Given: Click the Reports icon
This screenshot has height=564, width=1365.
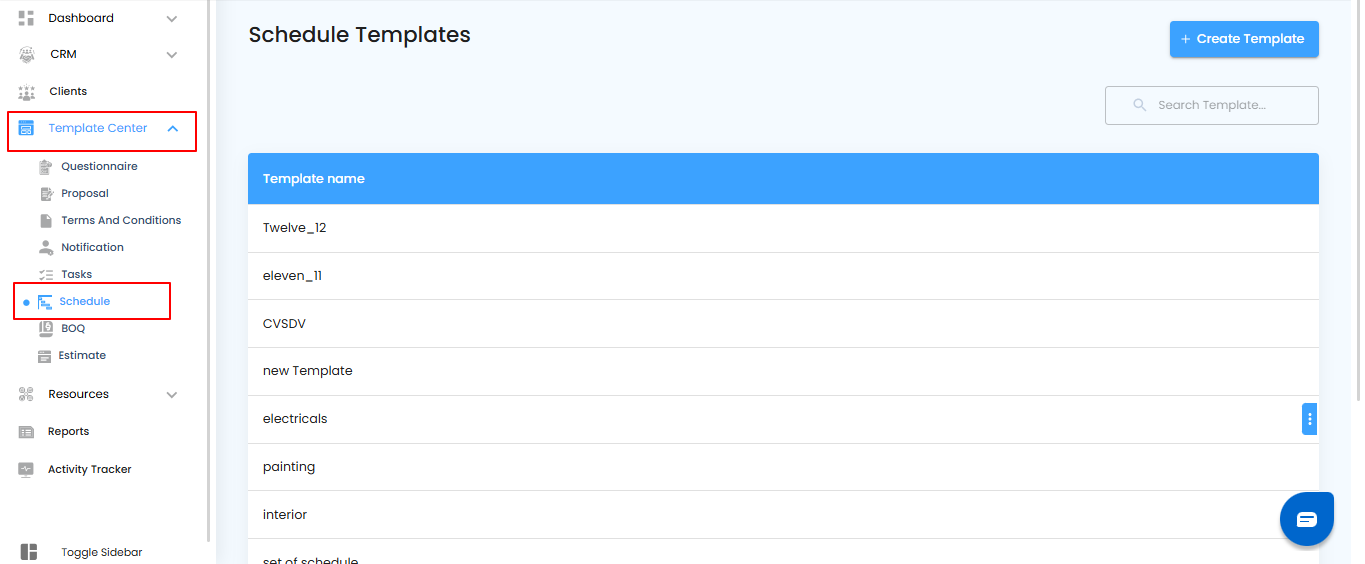Looking at the screenshot, I should click(x=27, y=432).
